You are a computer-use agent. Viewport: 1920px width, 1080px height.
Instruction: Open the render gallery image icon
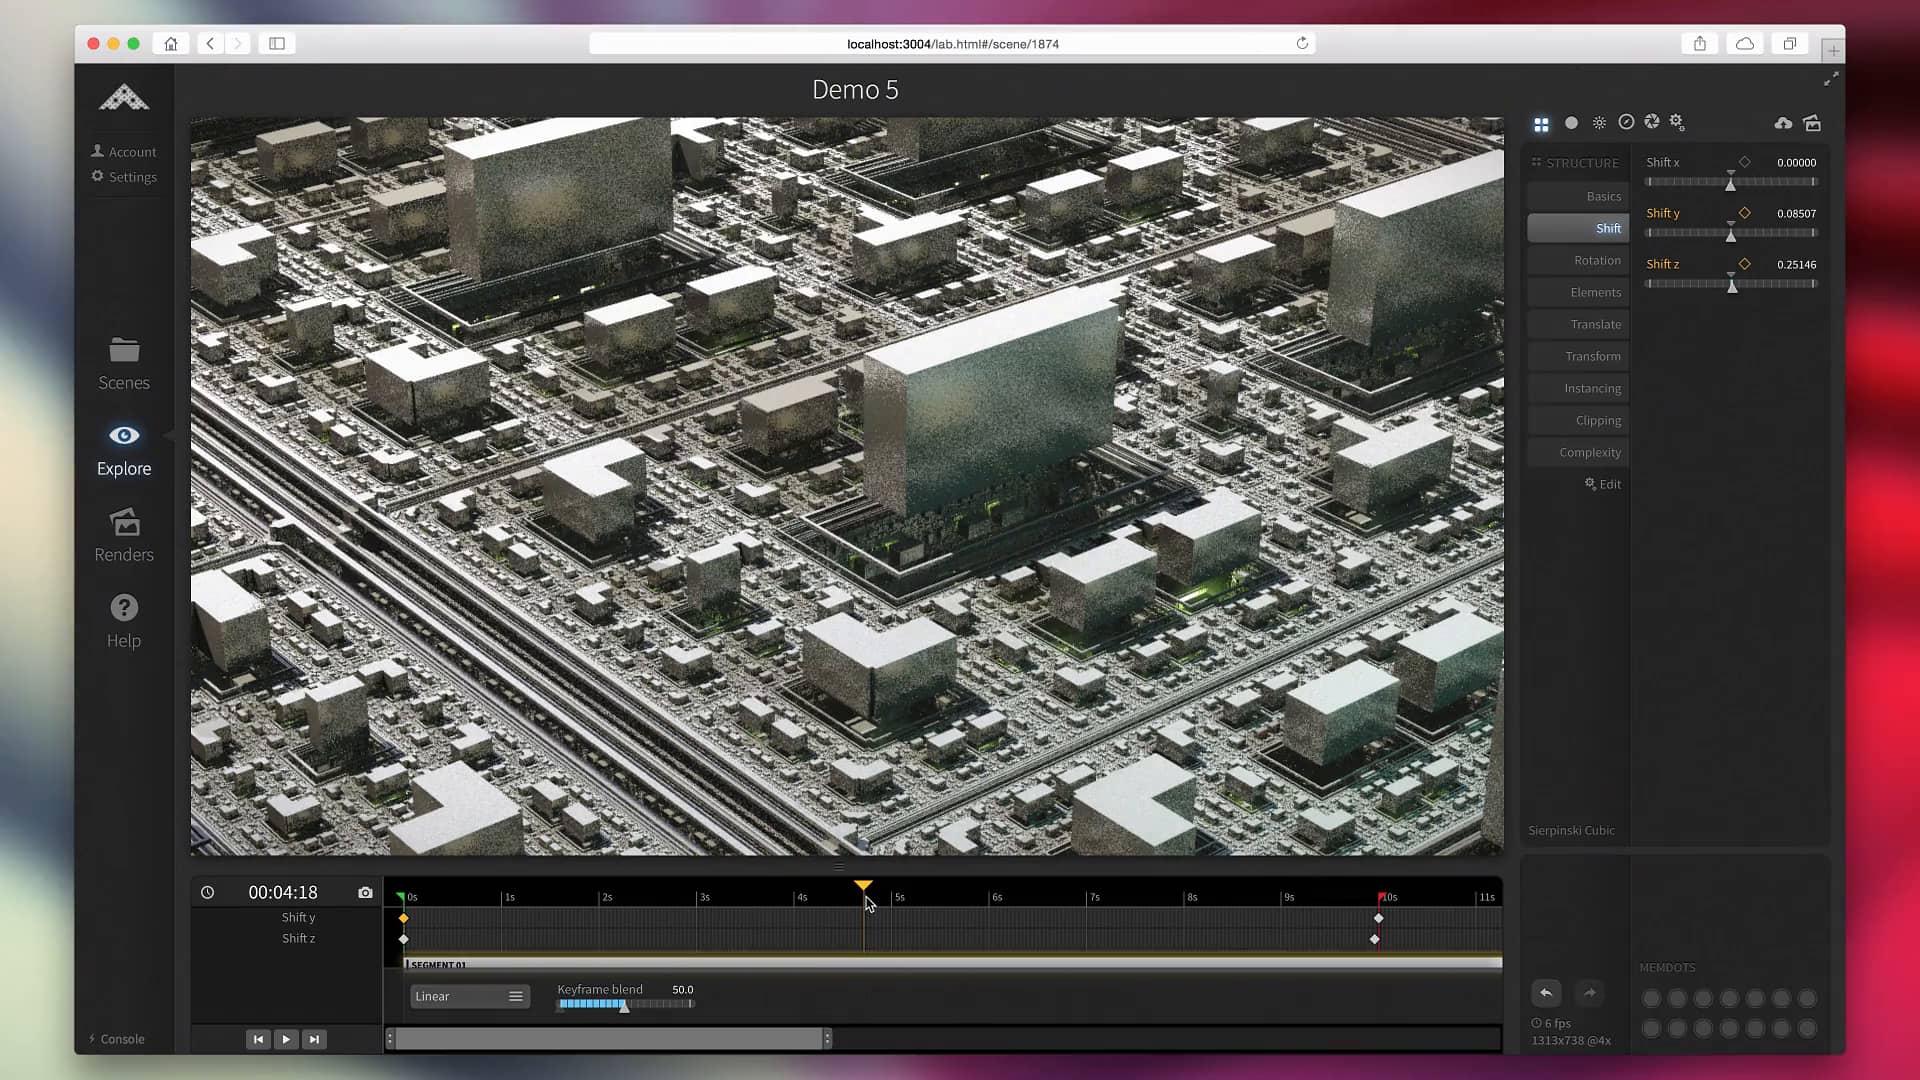[1813, 123]
